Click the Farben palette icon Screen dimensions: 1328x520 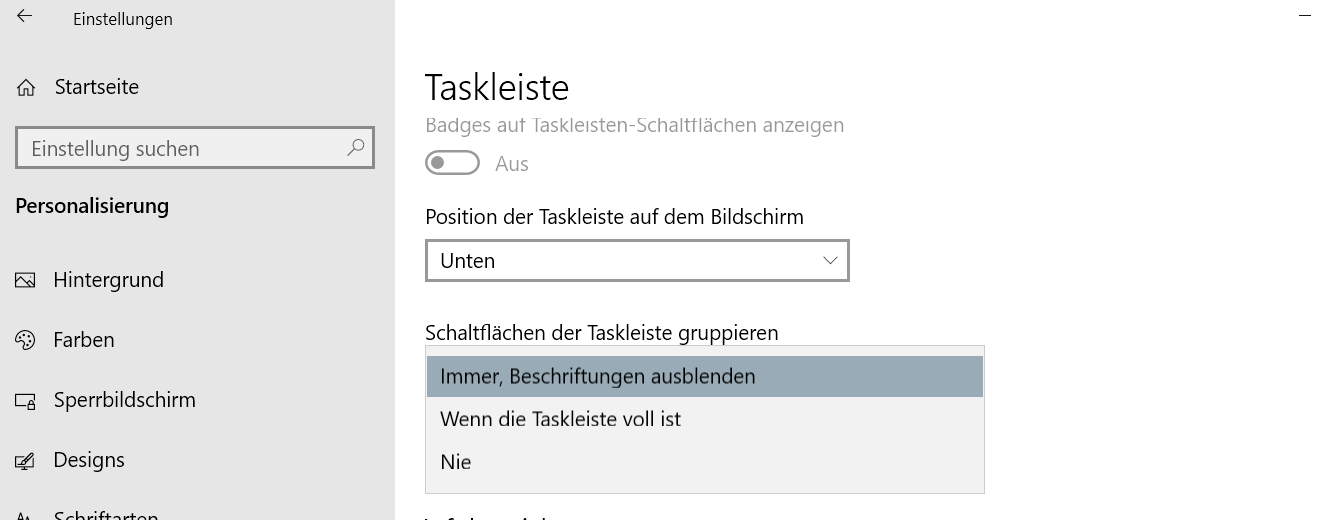tap(26, 341)
